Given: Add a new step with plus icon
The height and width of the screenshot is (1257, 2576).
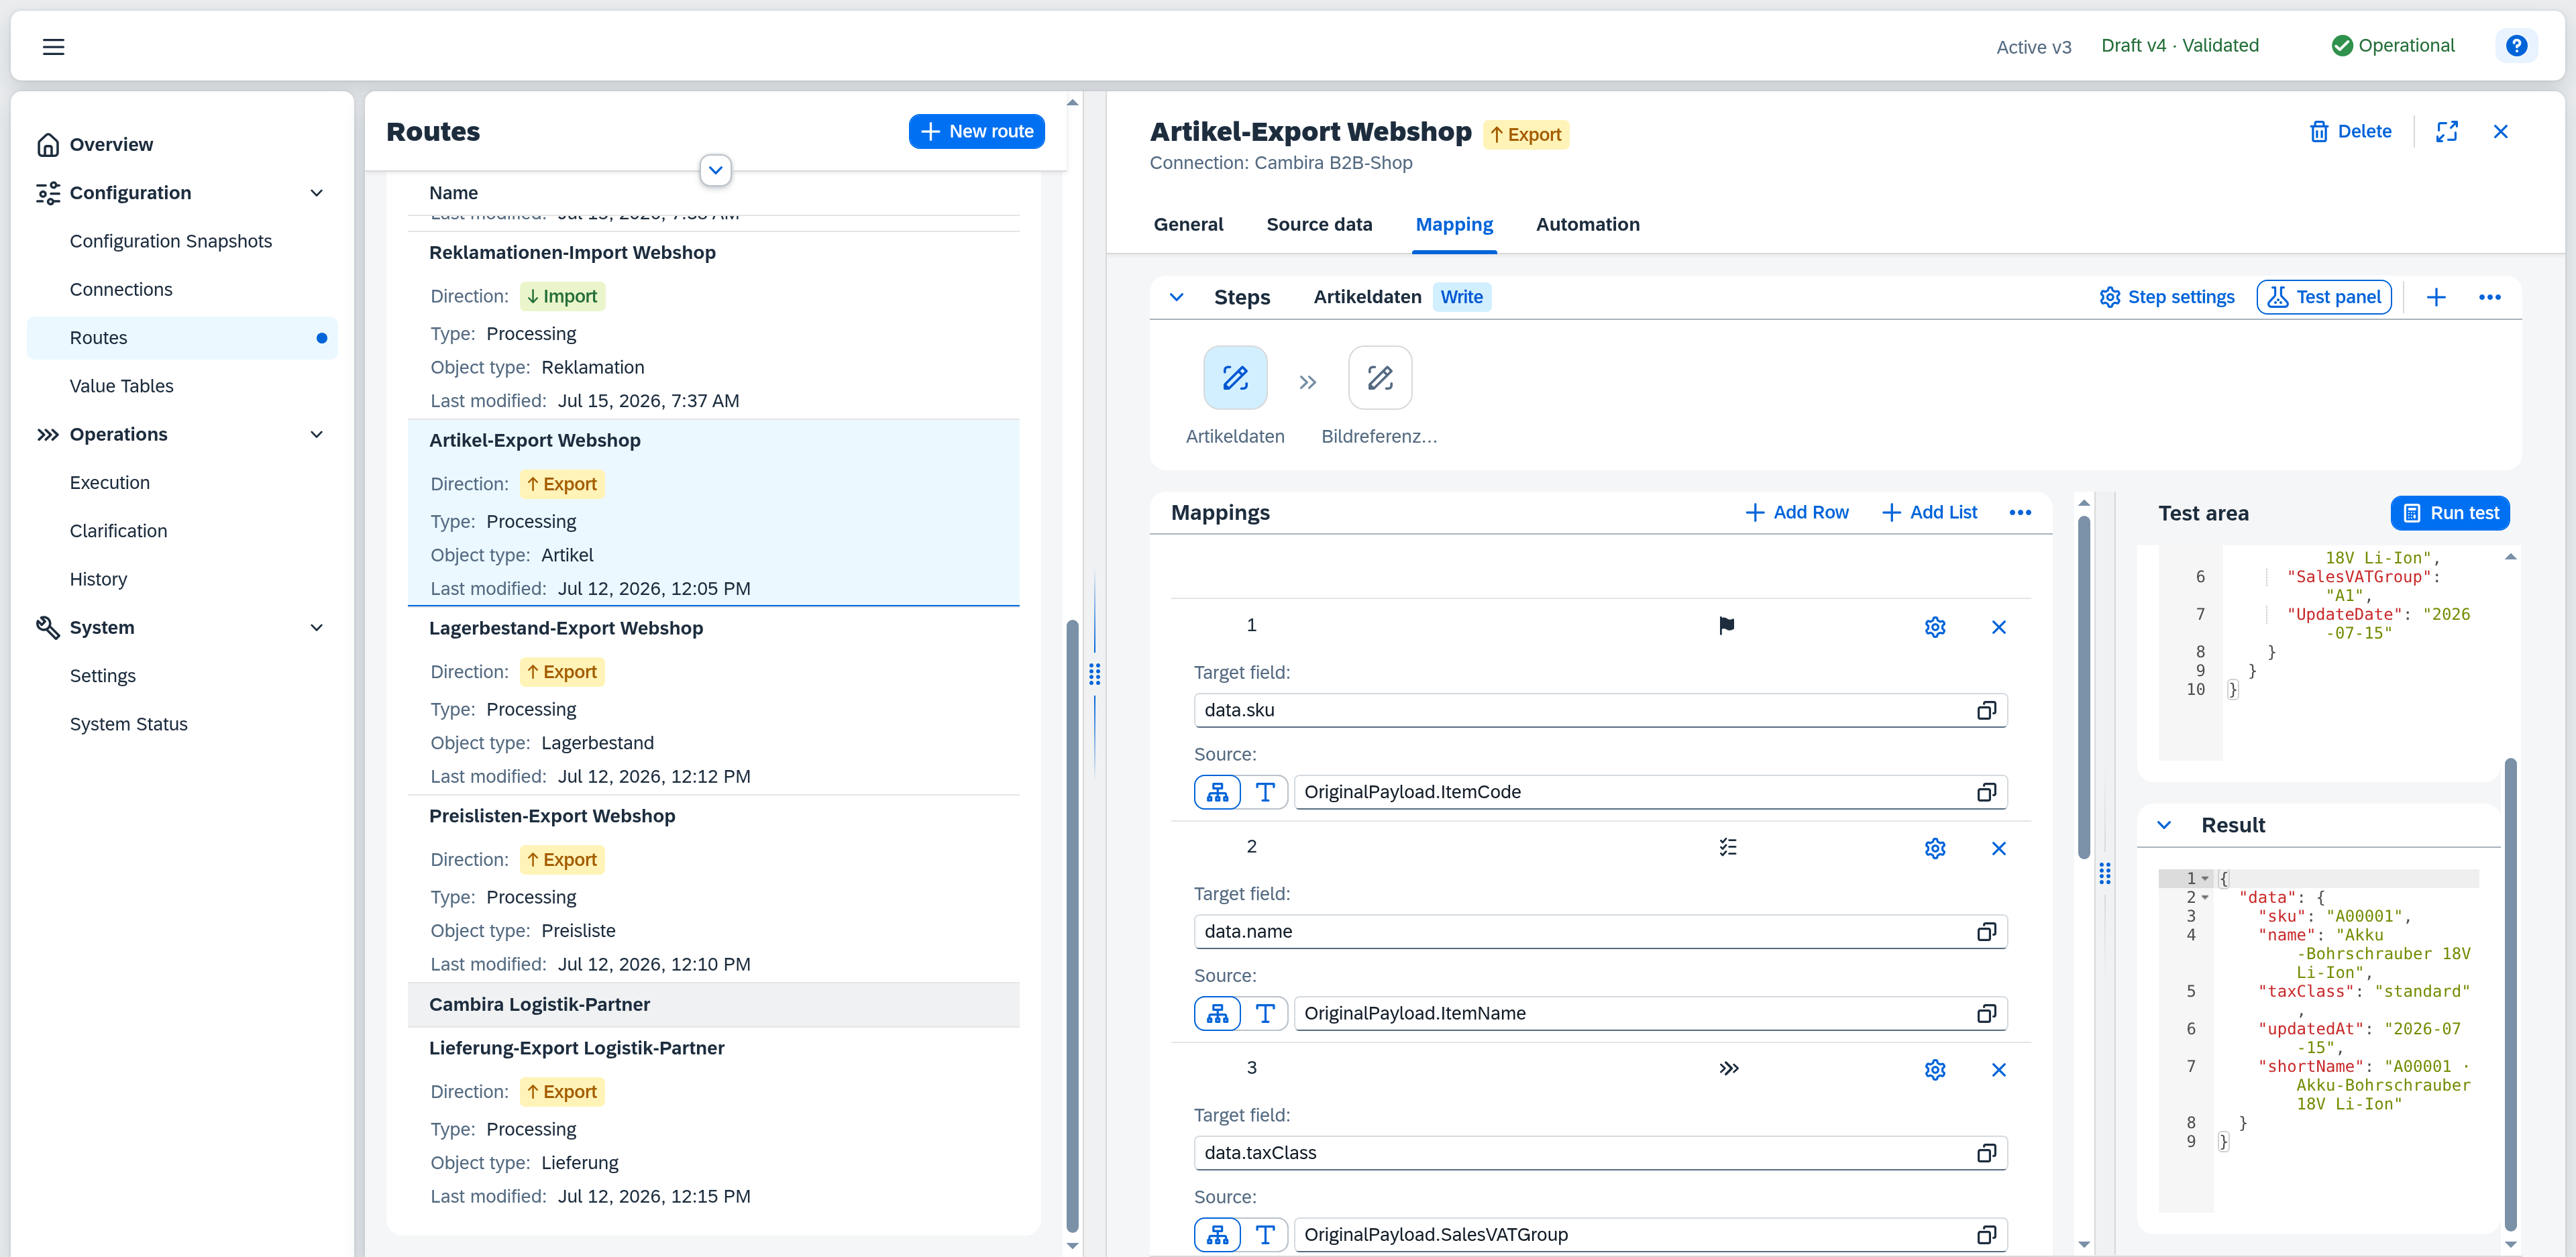Looking at the screenshot, I should [2436, 297].
